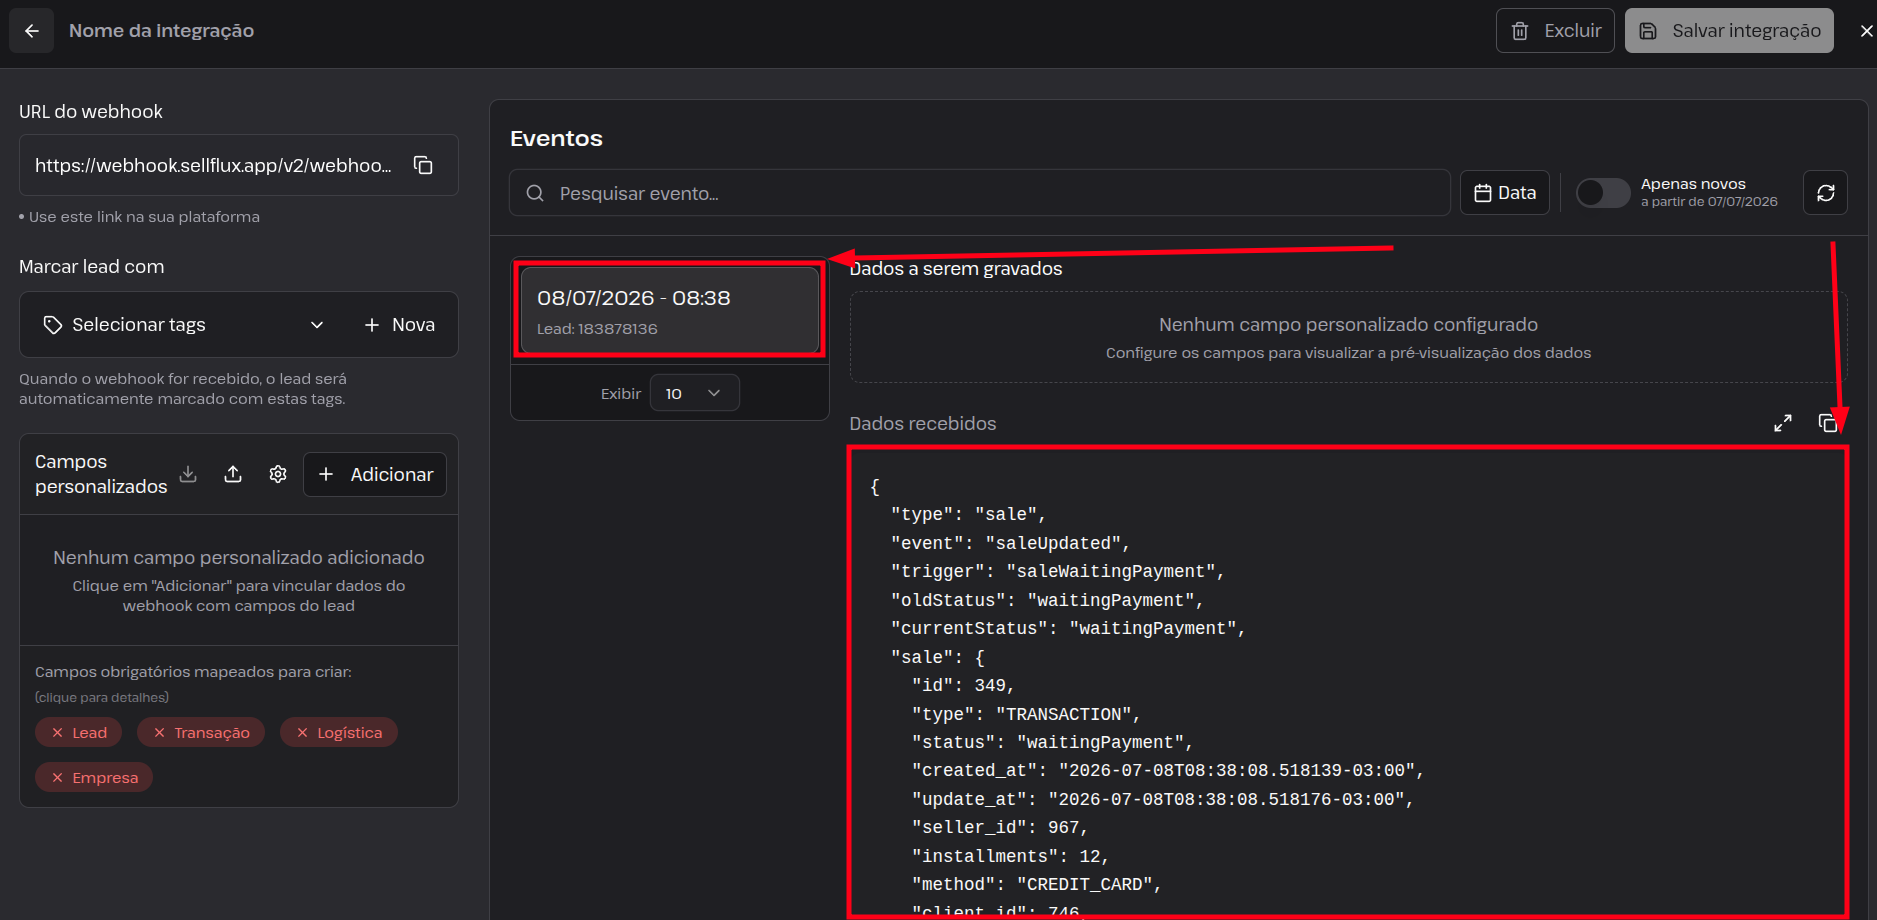Open the Exibir 10 dropdown
This screenshot has width=1877, height=920.
click(x=694, y=393)
